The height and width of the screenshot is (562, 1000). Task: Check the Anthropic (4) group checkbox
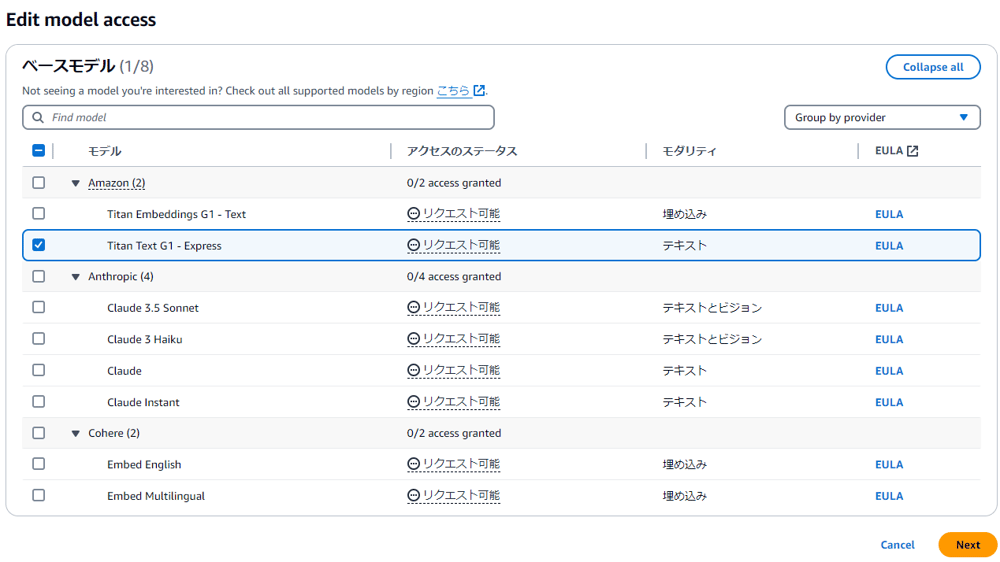[x=38, y=276]
